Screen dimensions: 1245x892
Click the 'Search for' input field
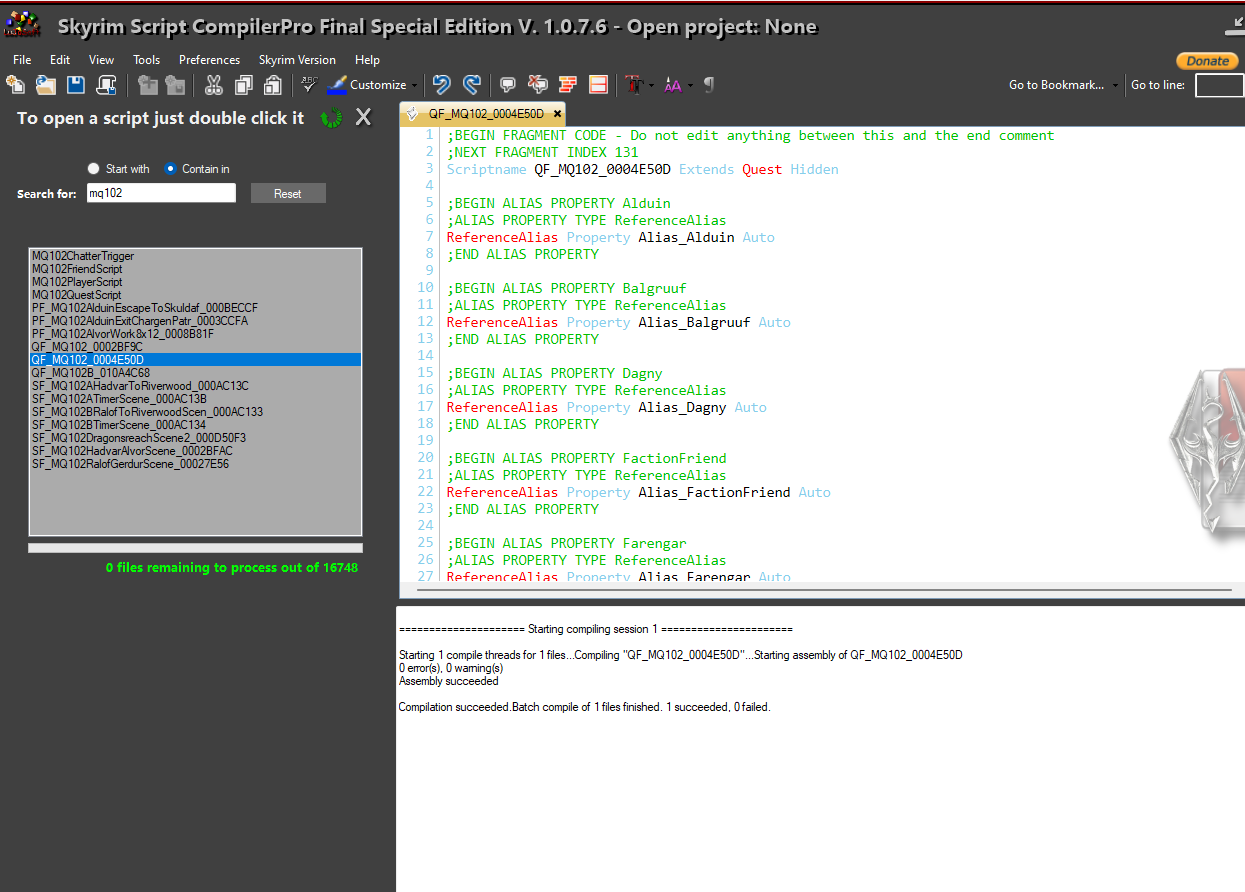click(160, 193)
